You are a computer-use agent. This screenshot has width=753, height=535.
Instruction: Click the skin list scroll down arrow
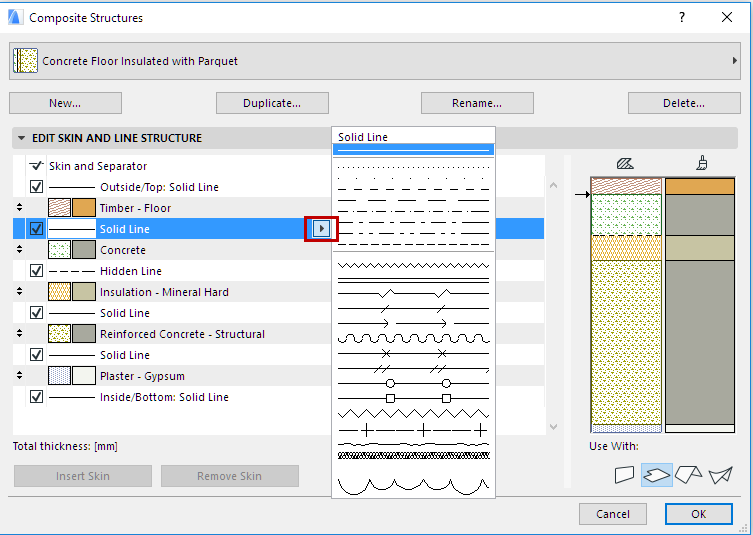(553, 426)
